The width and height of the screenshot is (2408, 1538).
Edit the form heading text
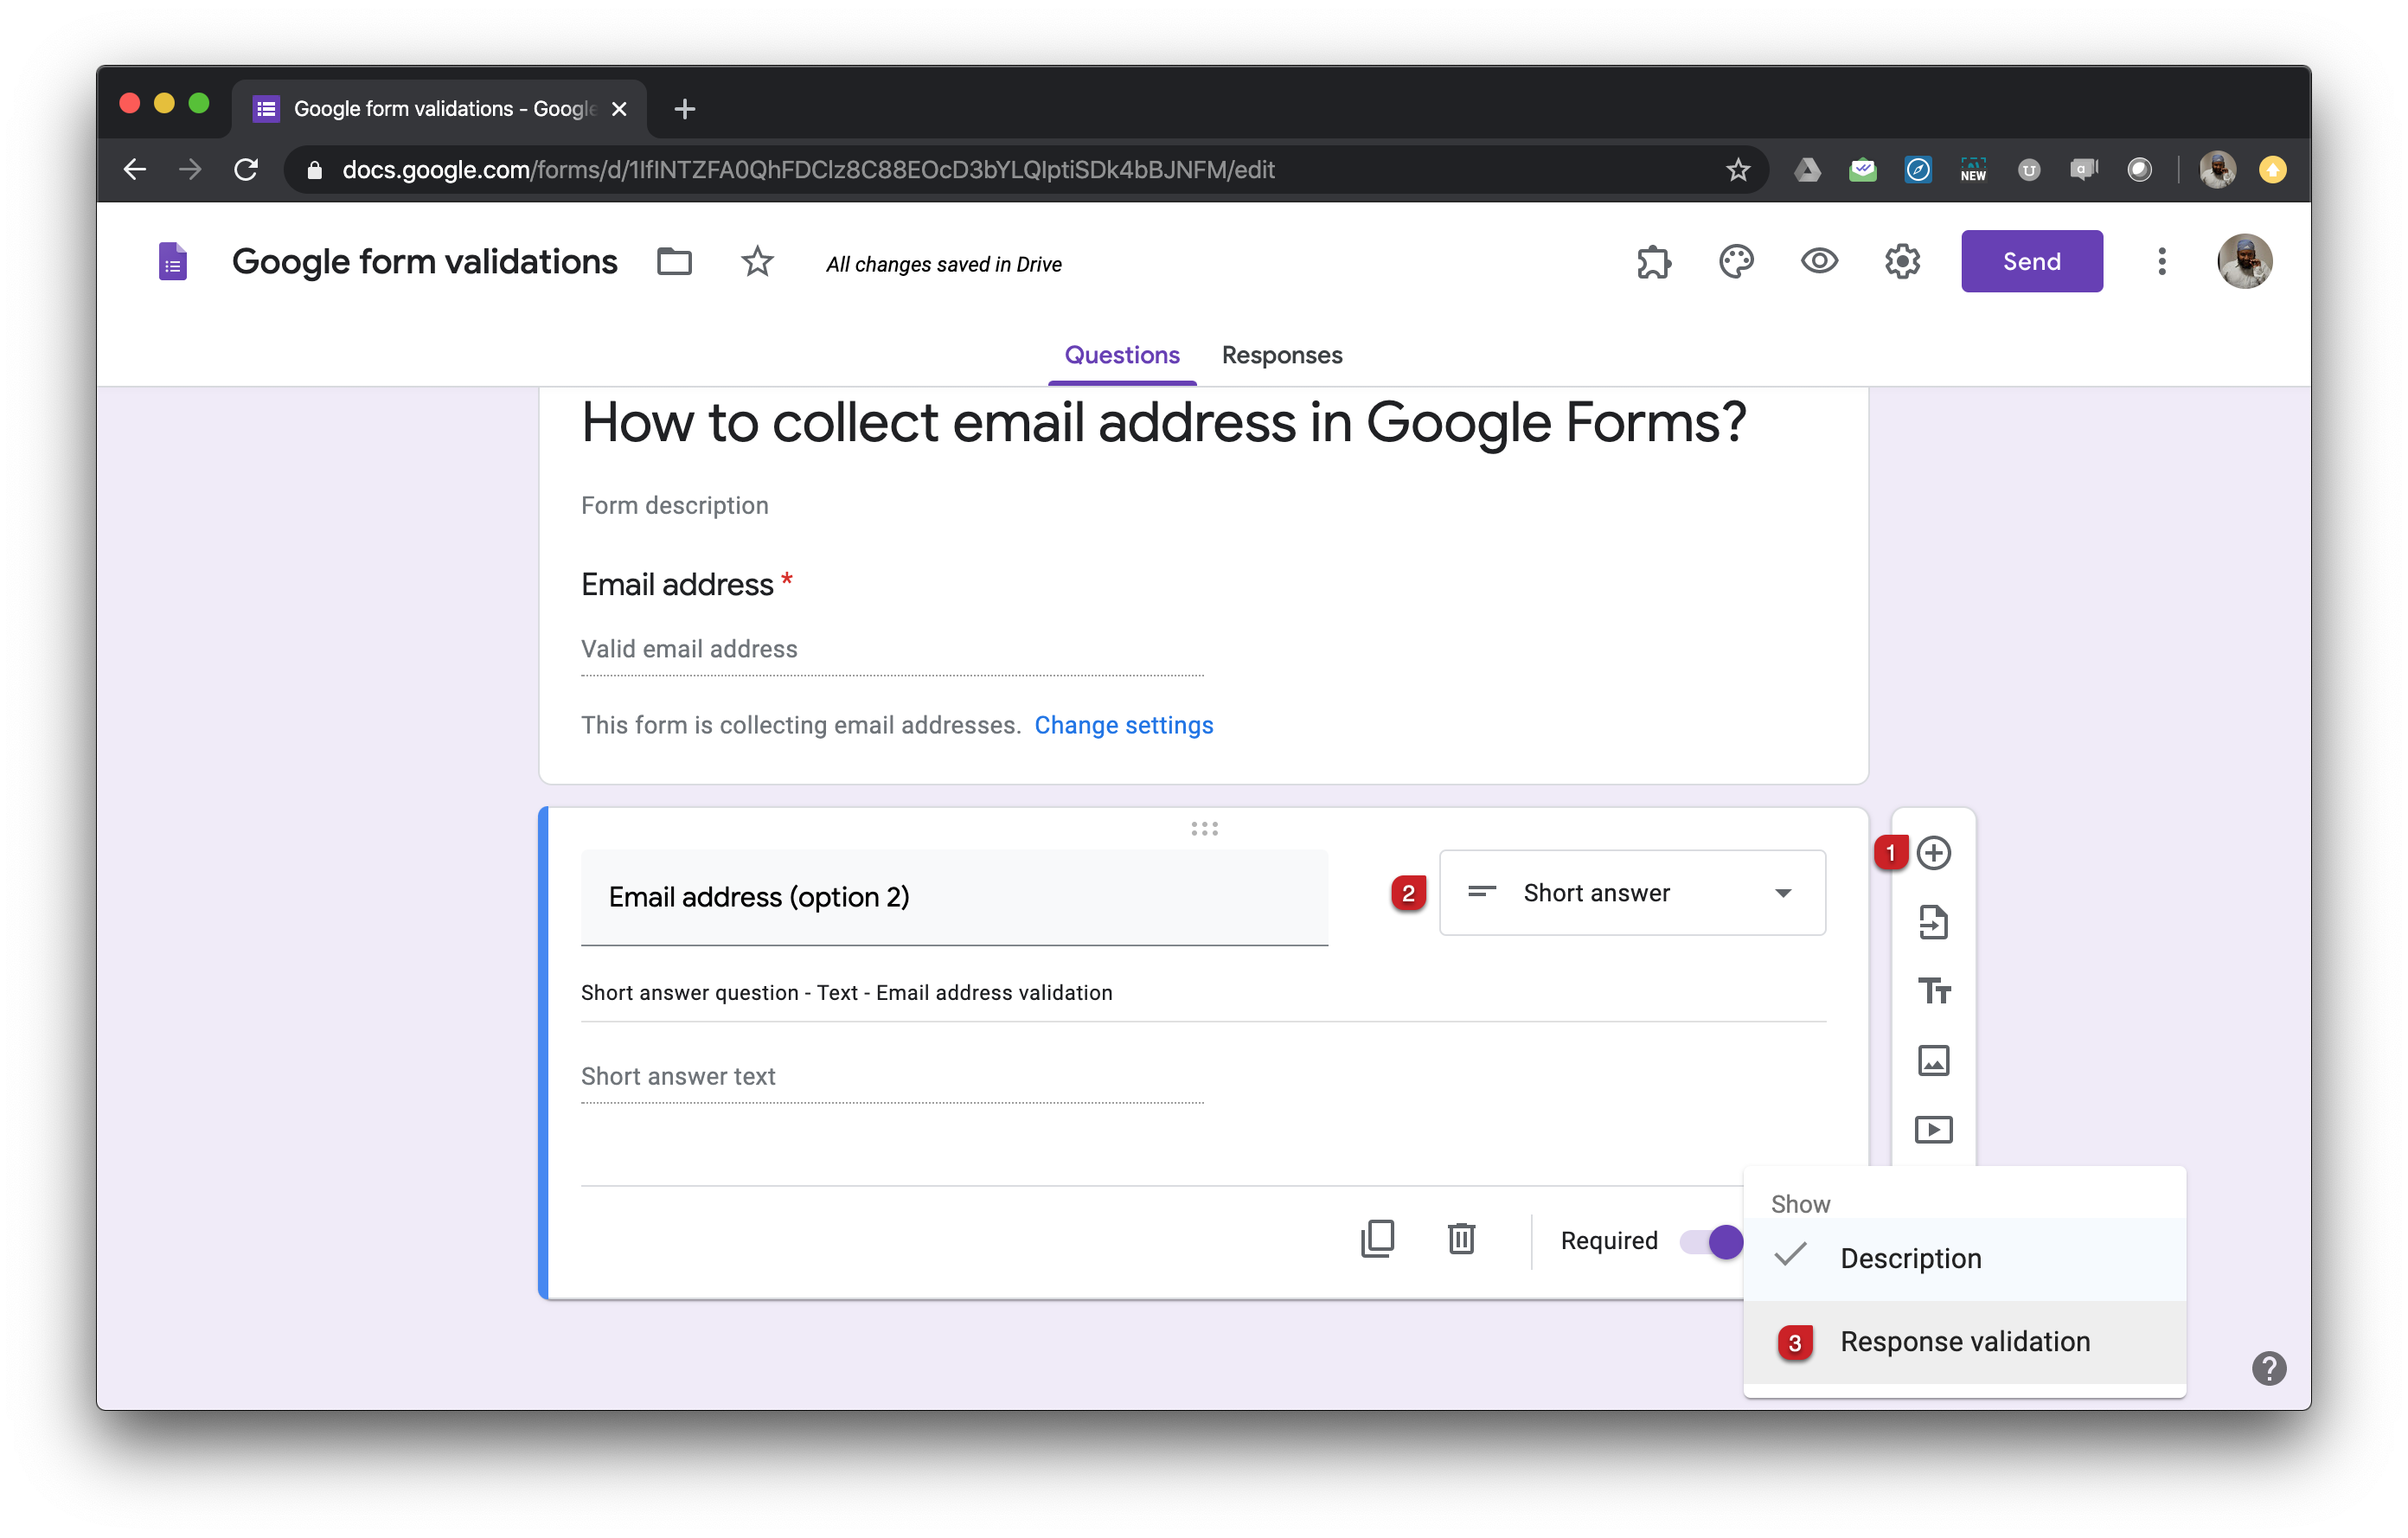1164,423
